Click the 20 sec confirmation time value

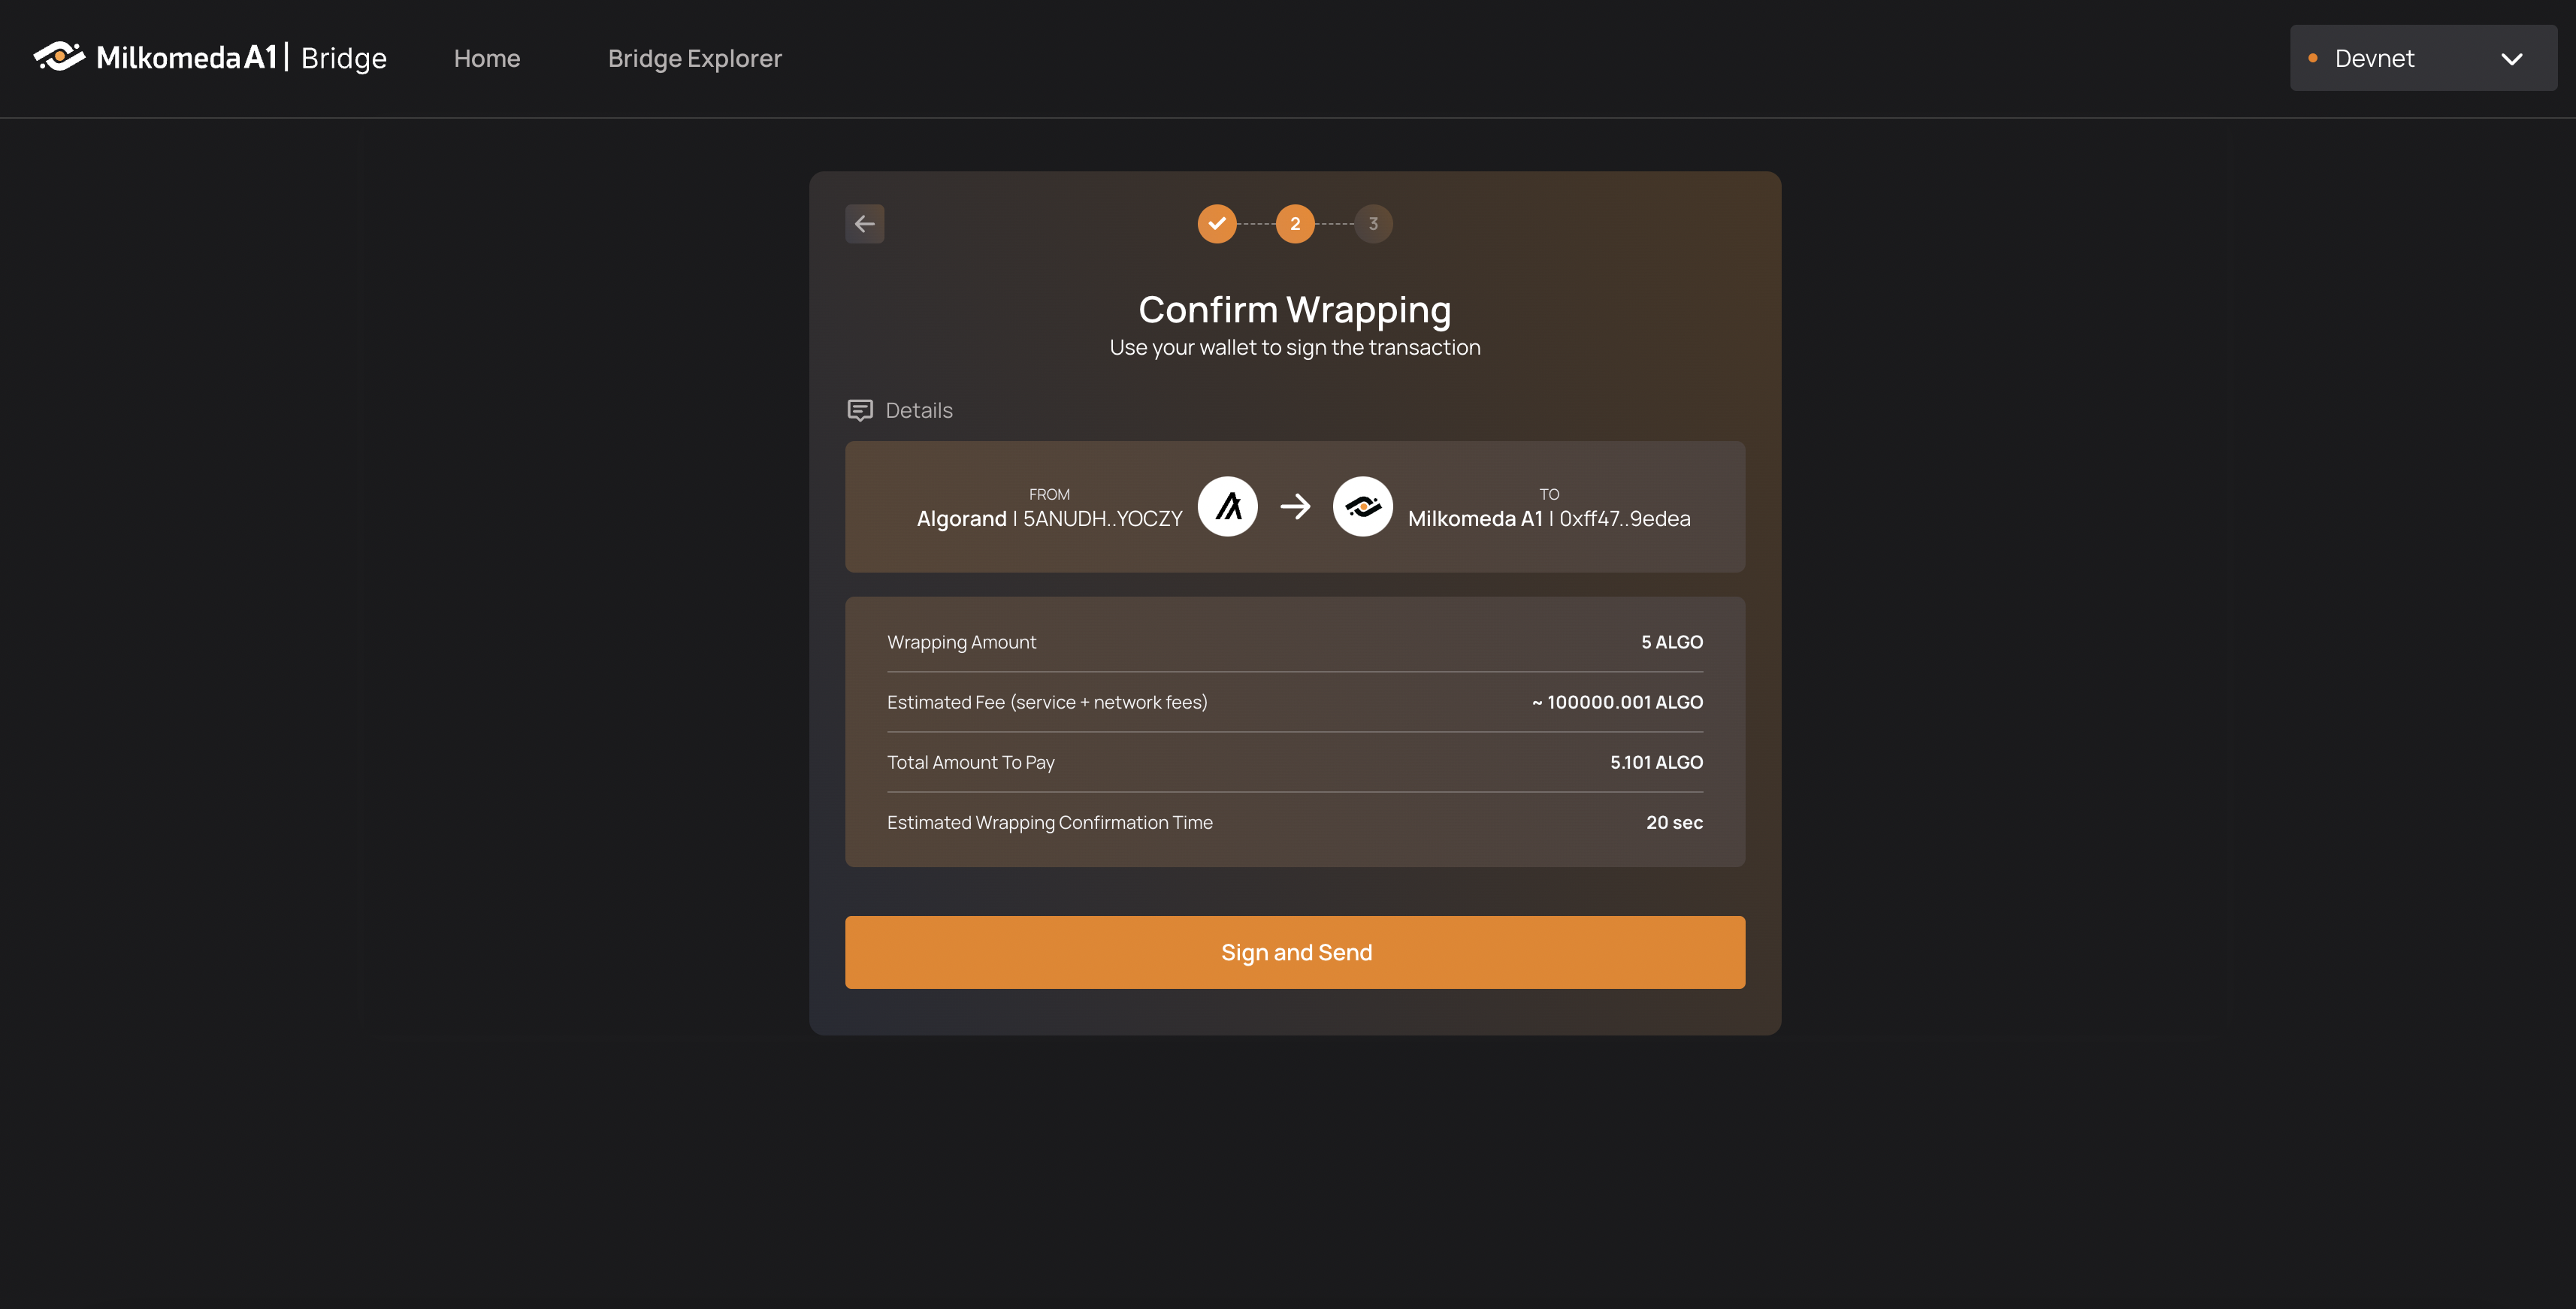click(x=1674, y=822)
